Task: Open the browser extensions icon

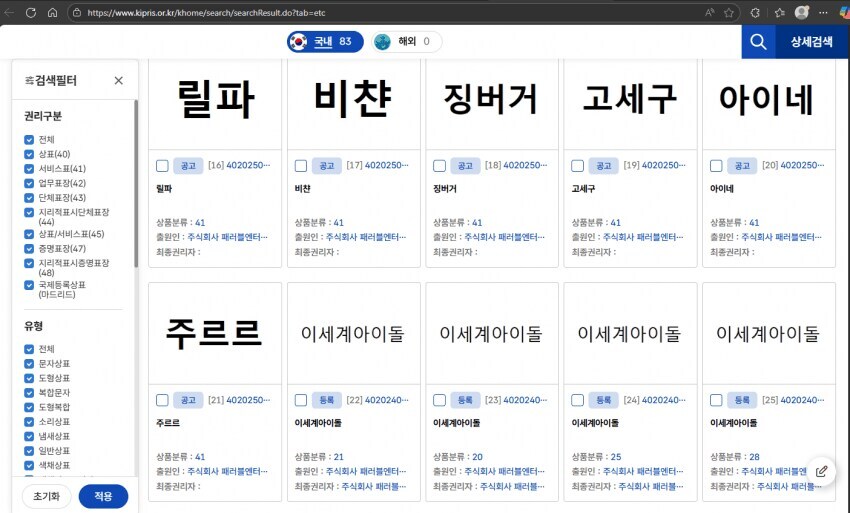Action: pos(755,13)
